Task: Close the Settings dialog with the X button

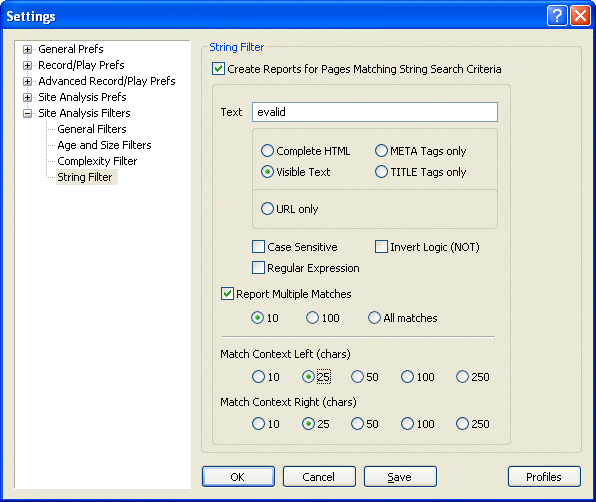Action: click(580, 16)
